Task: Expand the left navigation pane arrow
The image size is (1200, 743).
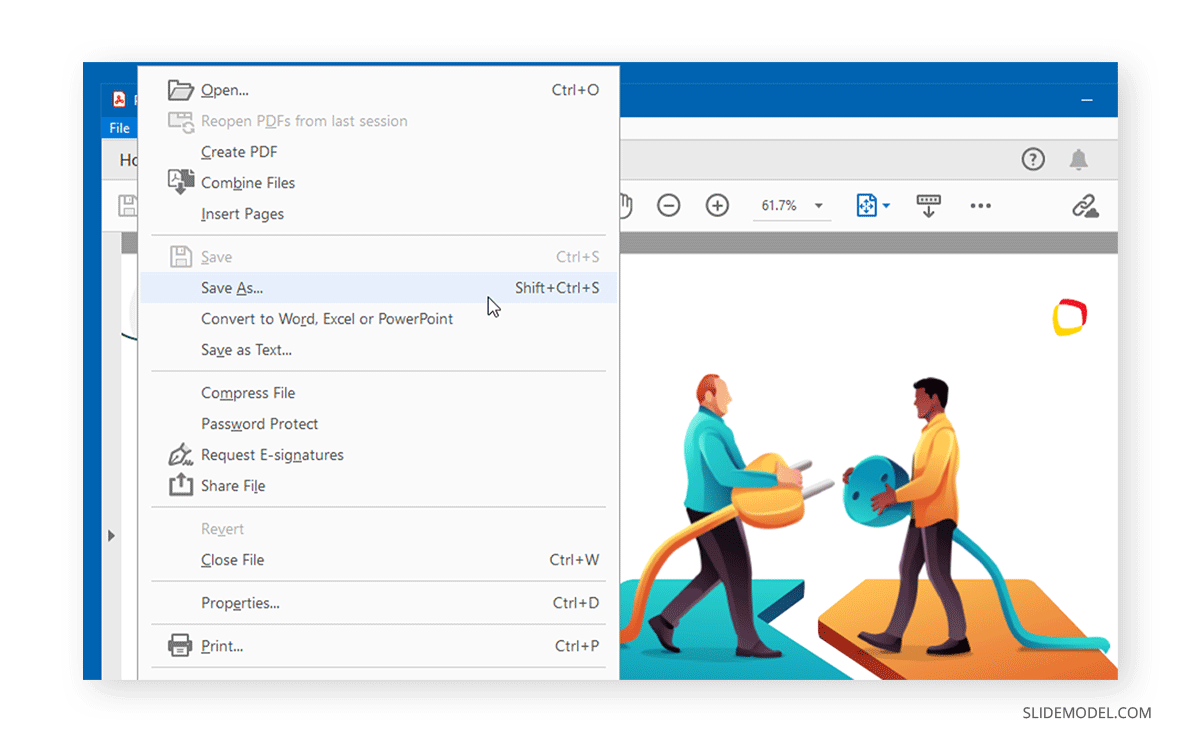Action: [112, 536]
